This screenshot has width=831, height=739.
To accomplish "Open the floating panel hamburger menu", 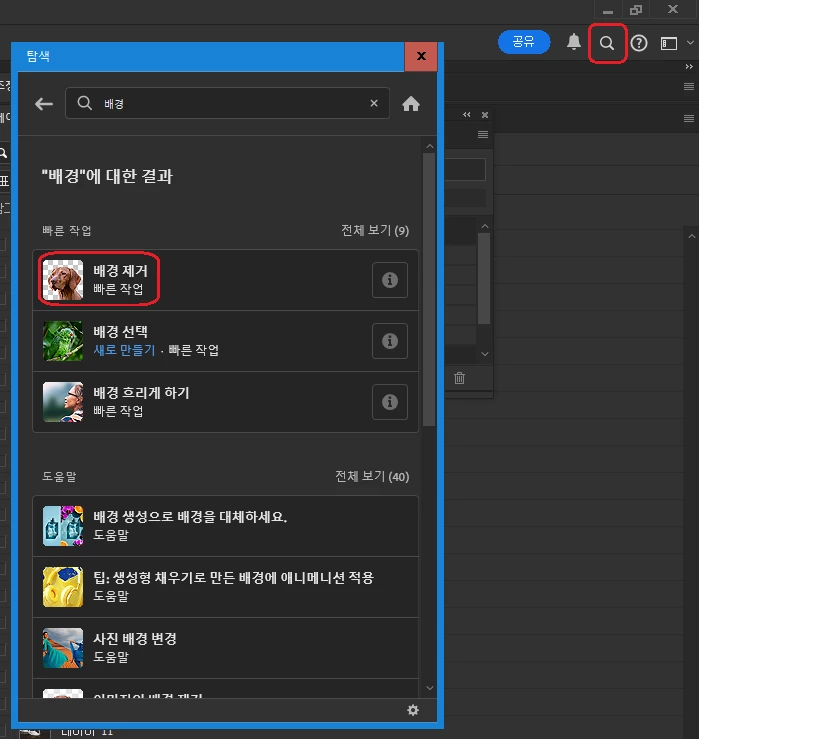I will pos(483,135).
